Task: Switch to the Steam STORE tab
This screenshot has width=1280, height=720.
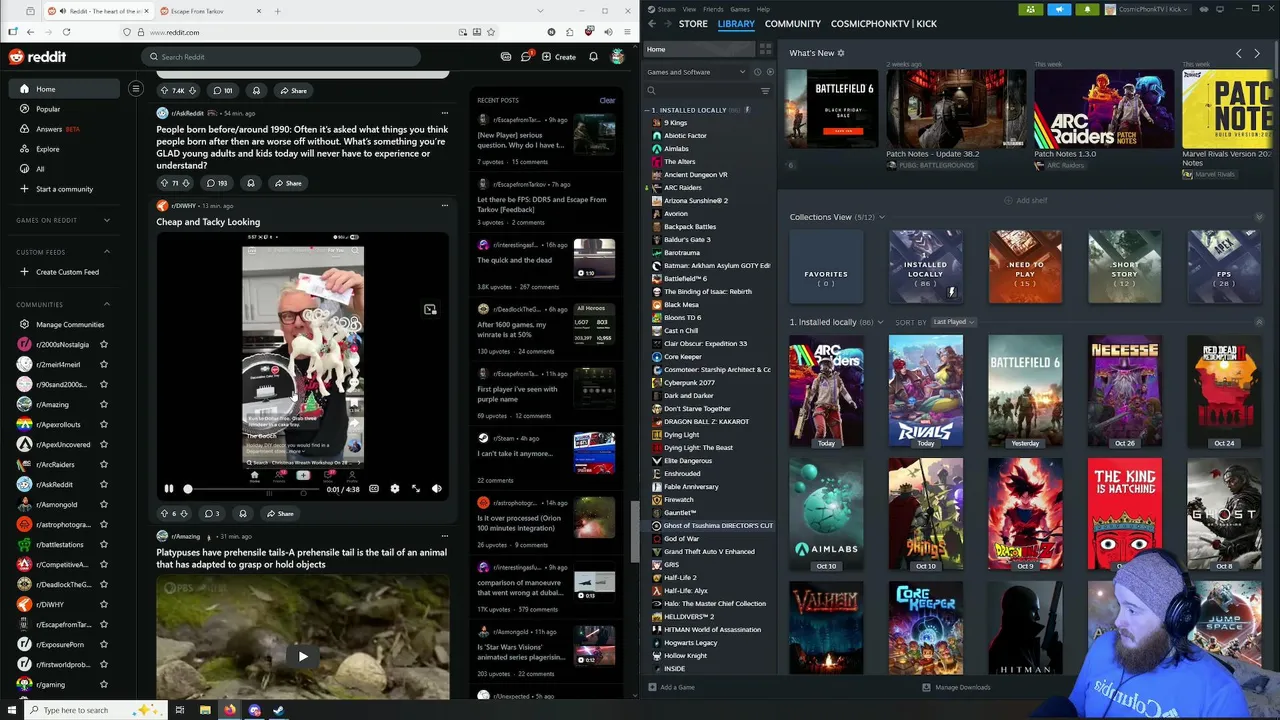Action: pos(693,24)
